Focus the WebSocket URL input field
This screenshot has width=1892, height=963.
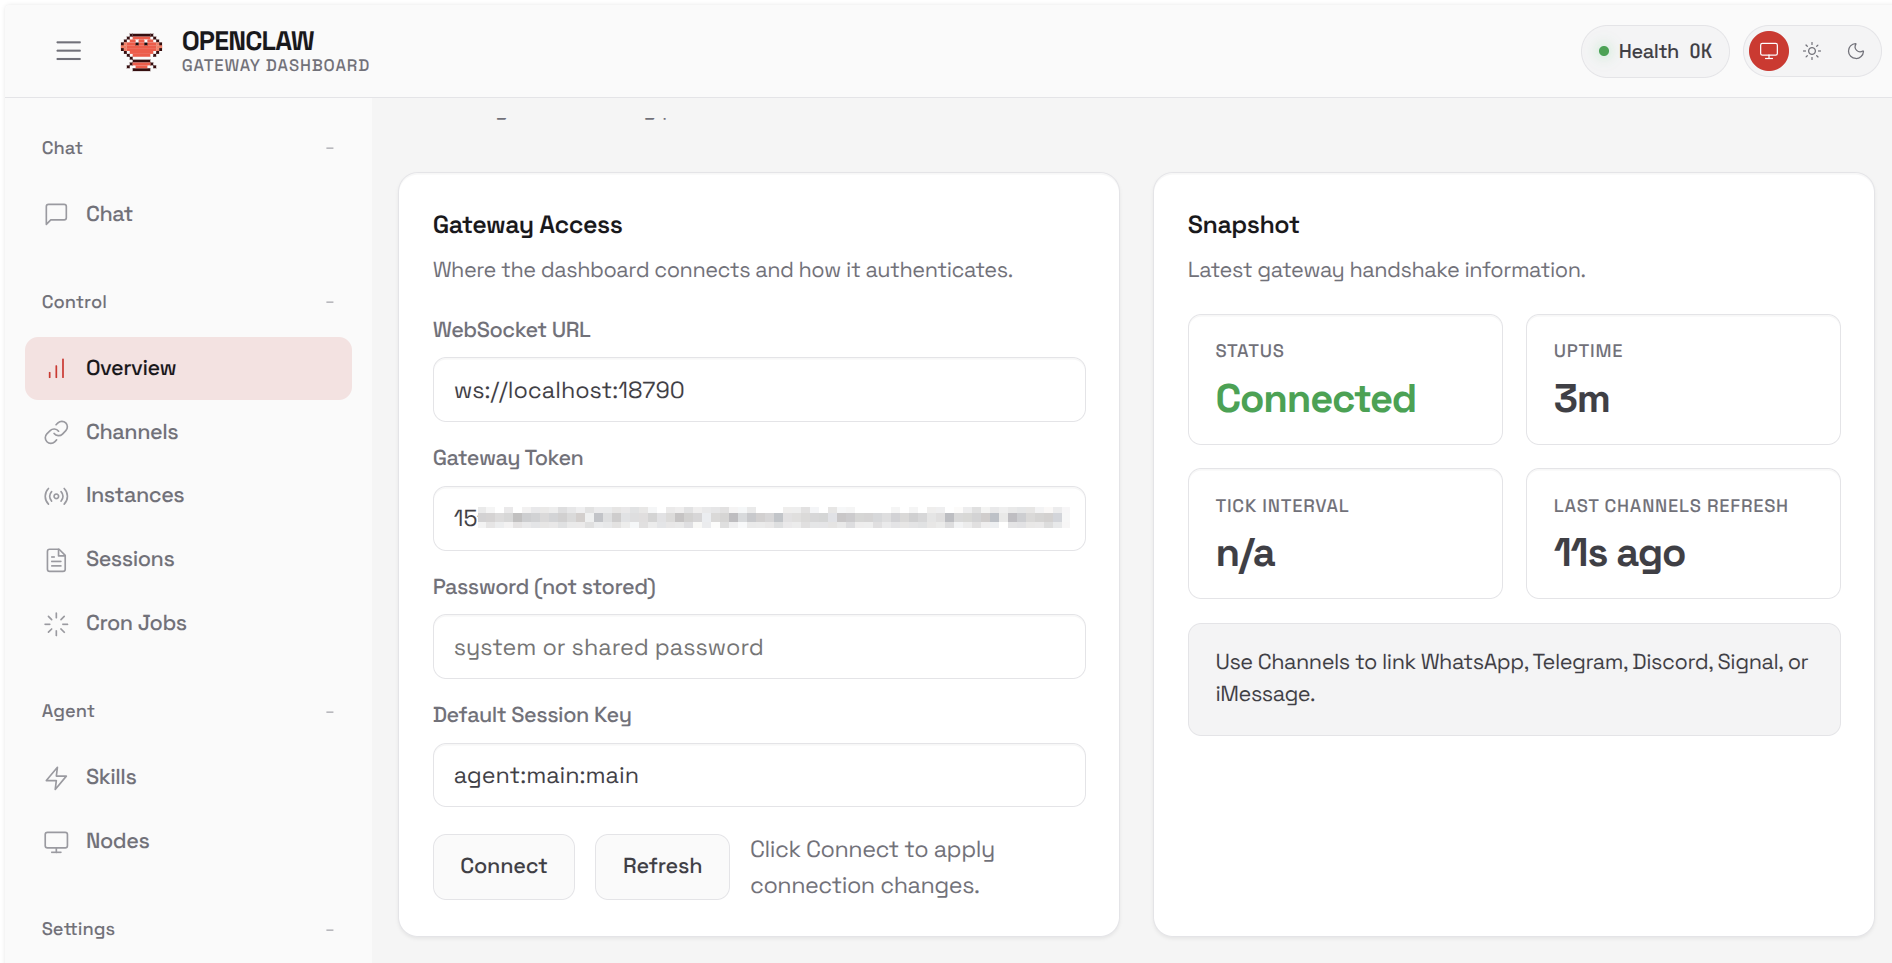coord(758,390)
